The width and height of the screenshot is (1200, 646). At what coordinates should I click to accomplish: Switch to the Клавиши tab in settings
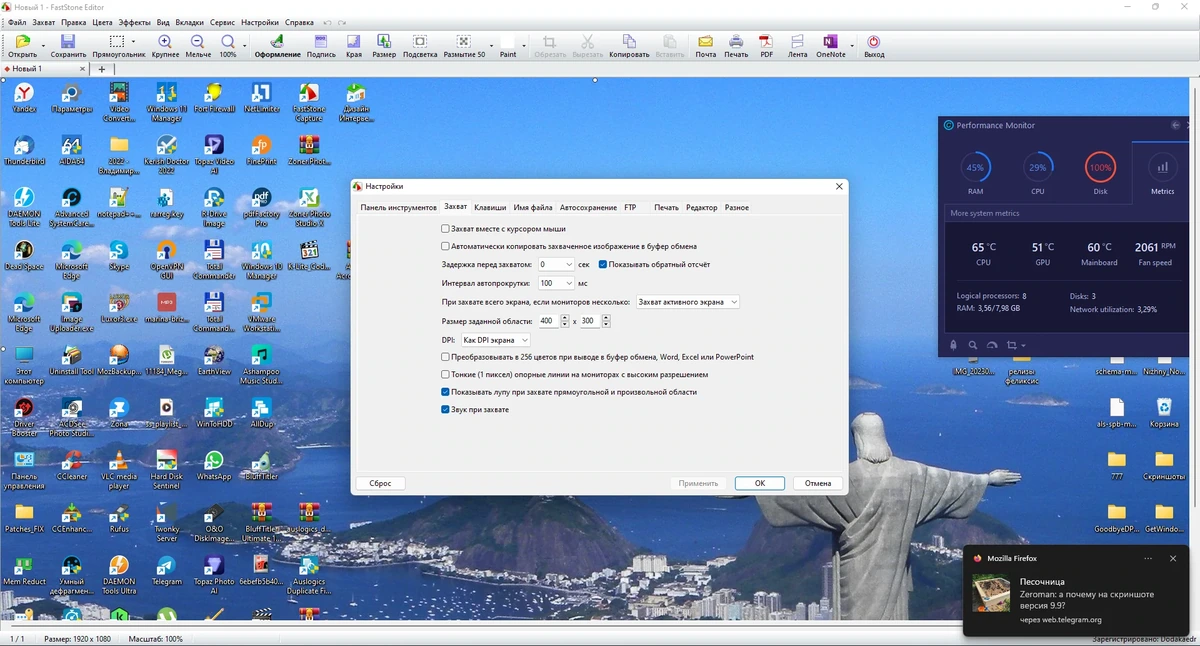click(x=490, y=207)
